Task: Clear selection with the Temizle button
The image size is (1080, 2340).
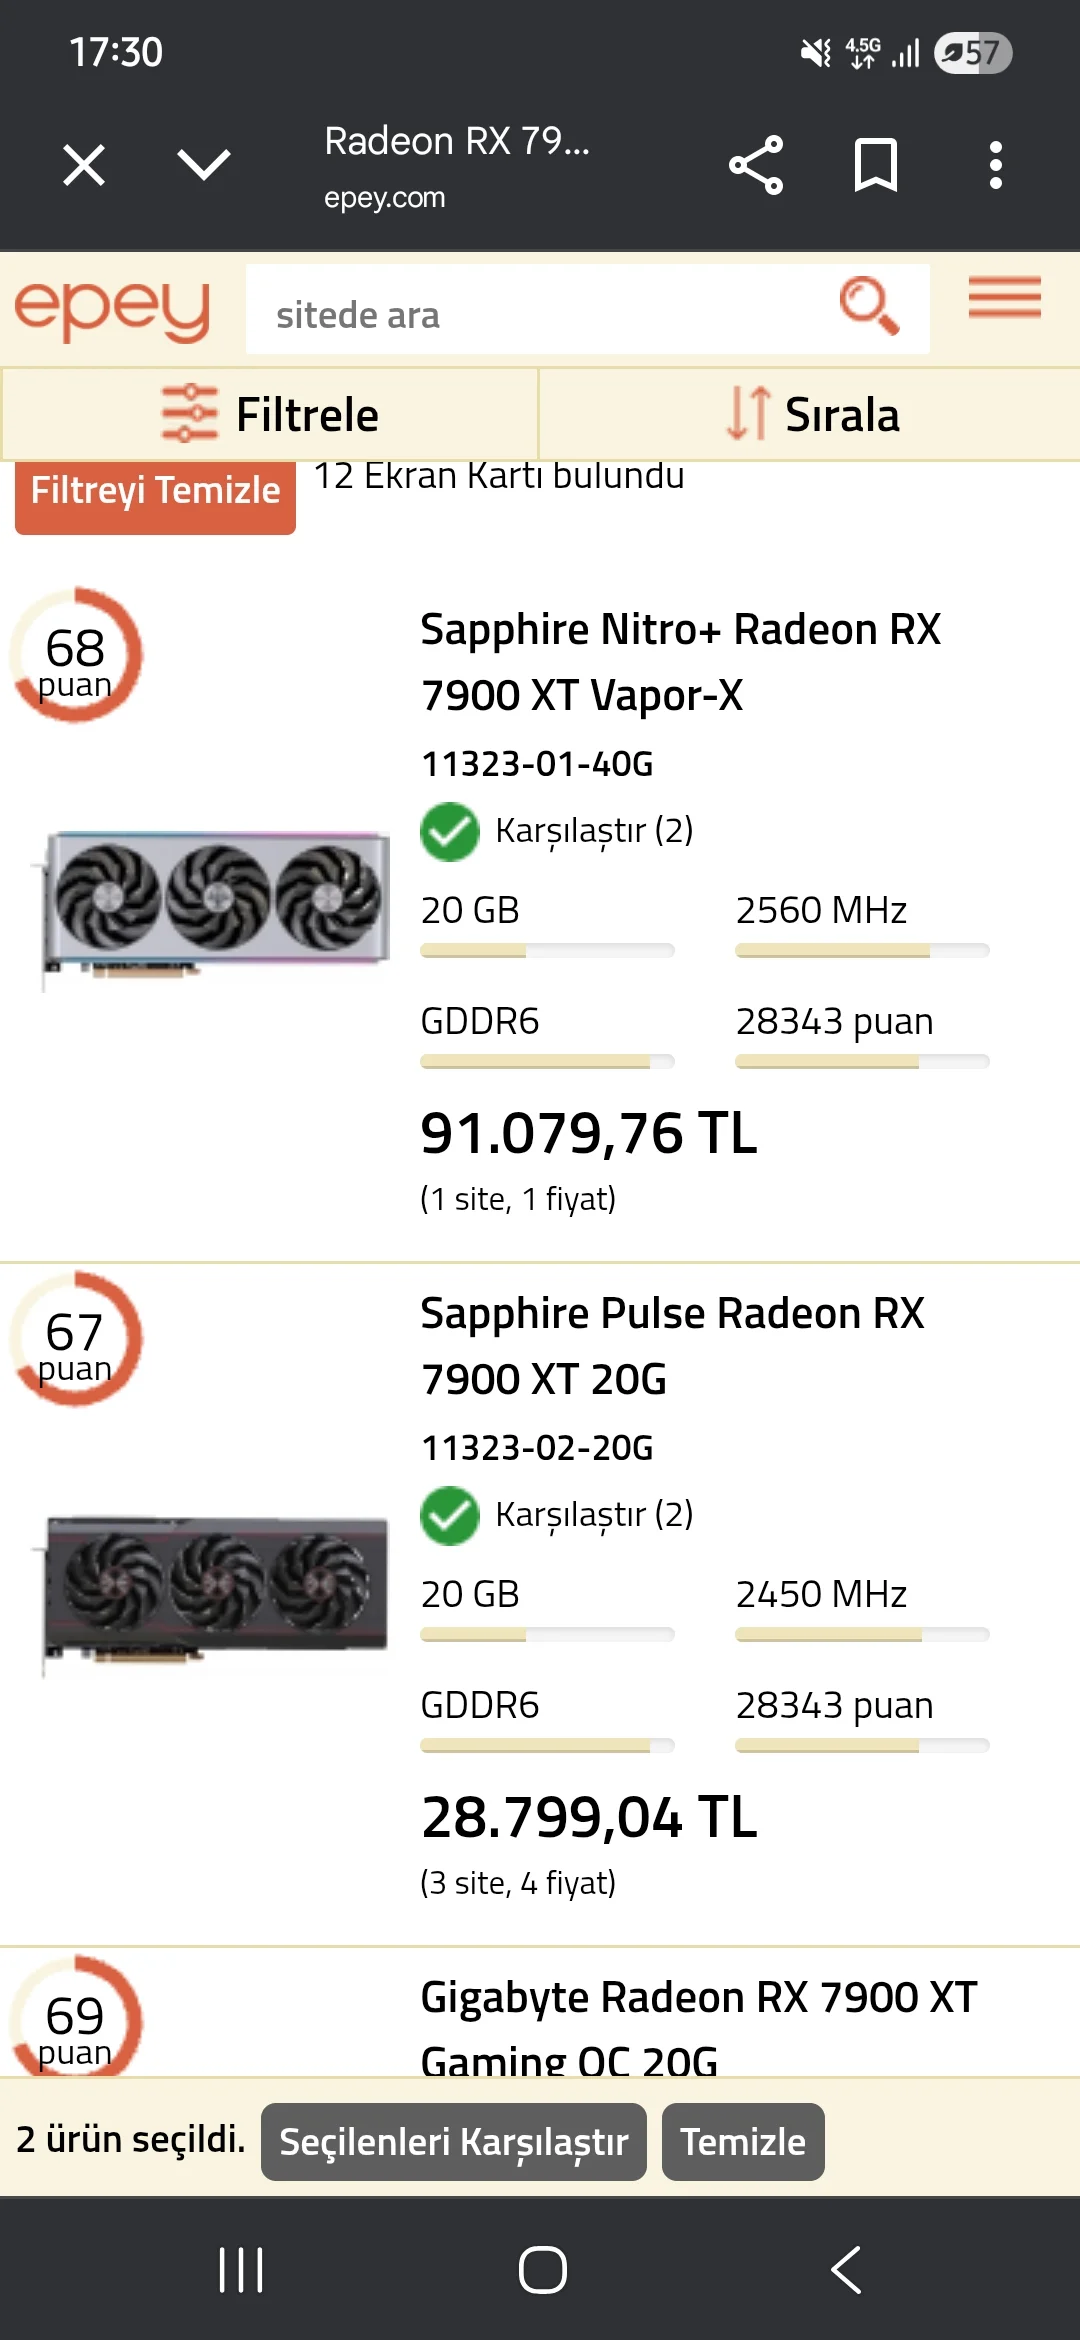Action: 742,2142
